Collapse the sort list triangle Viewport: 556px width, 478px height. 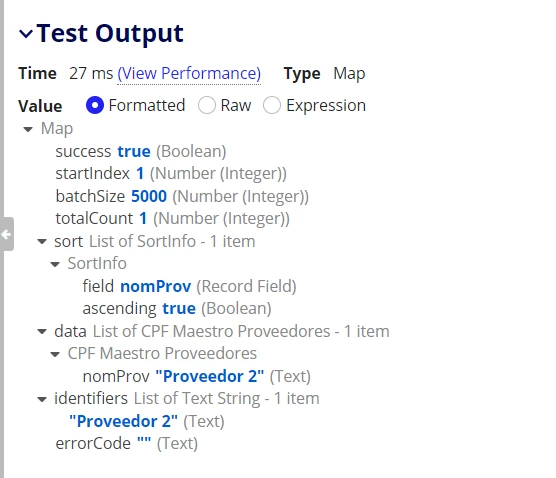42,242
